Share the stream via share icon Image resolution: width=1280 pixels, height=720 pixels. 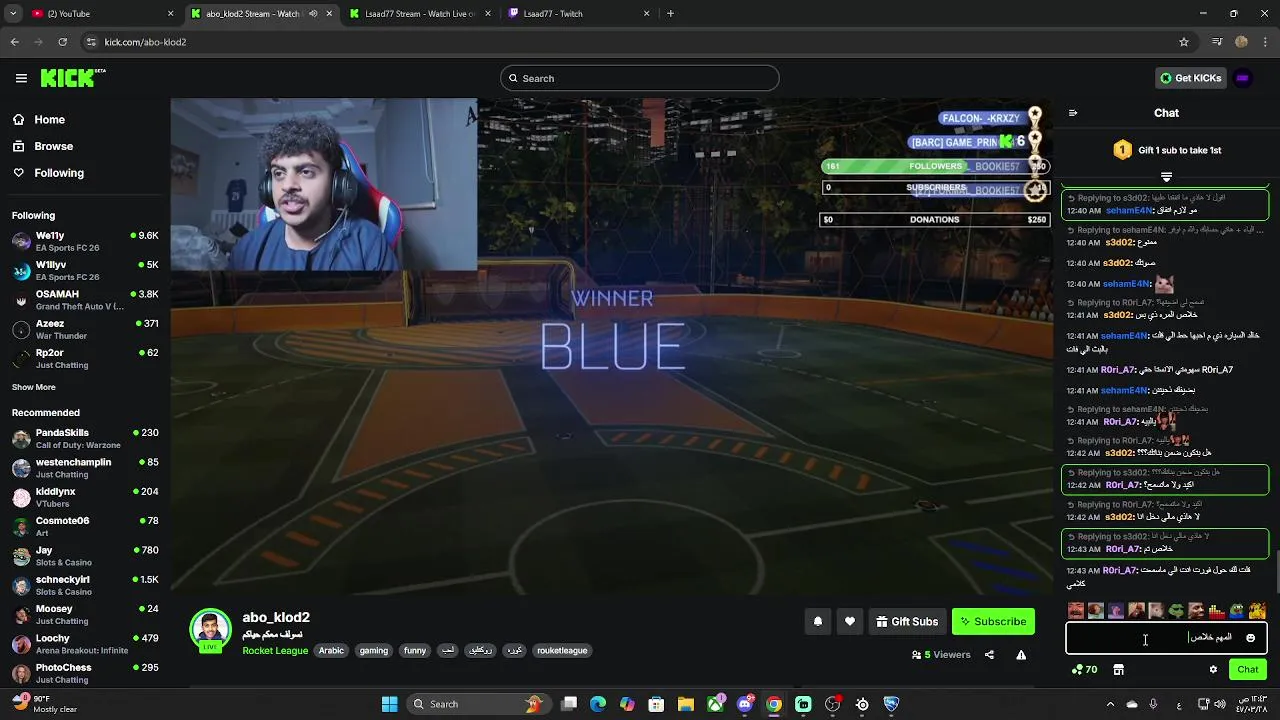(x=989, y=655)
